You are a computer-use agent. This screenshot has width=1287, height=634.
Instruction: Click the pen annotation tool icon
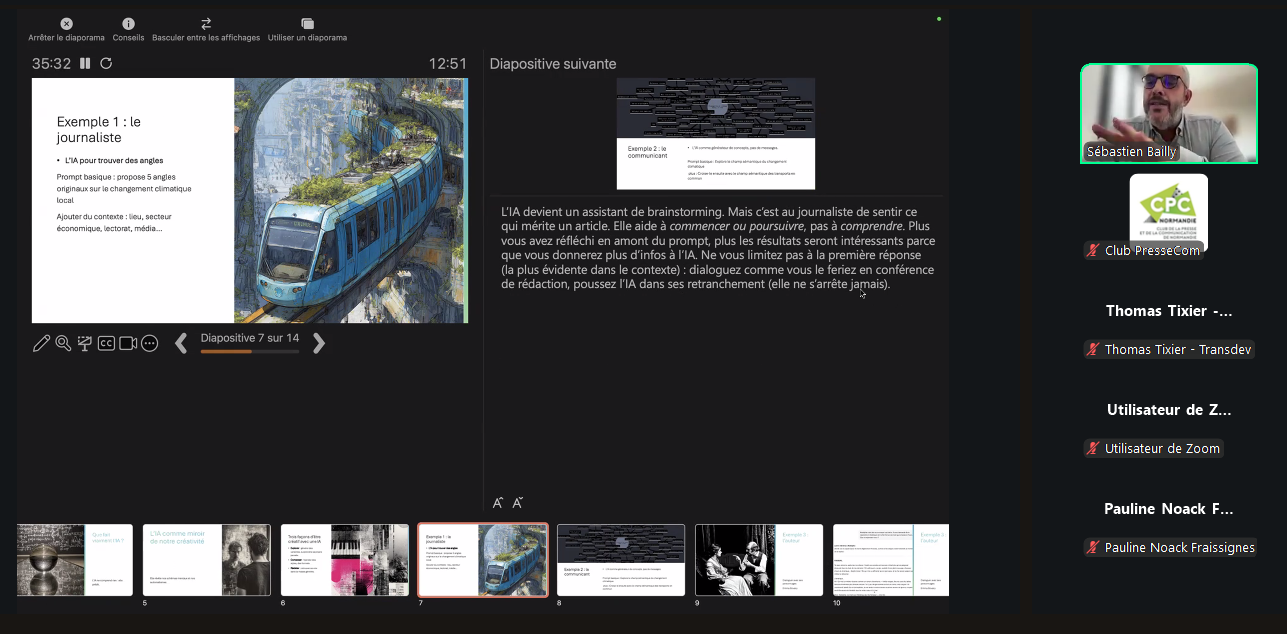41,344
